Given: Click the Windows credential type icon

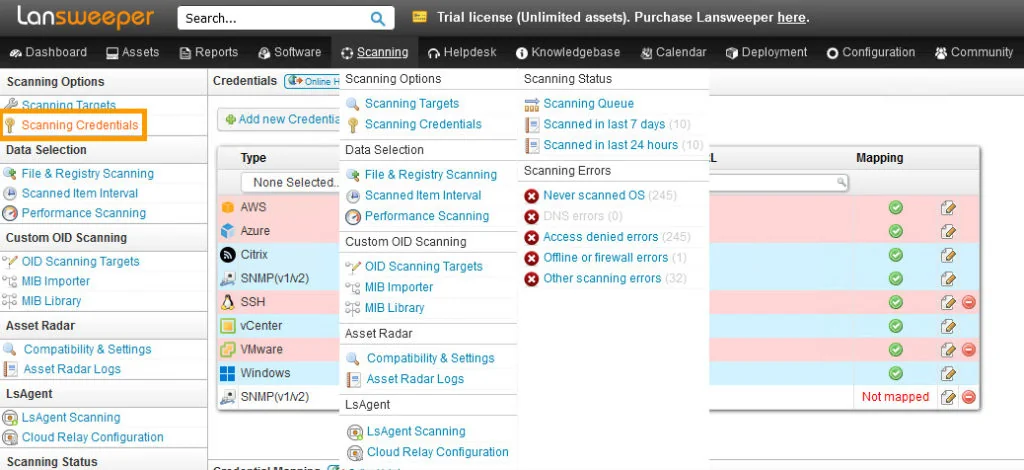Looking at the screenshot, I should pos(227,373).
